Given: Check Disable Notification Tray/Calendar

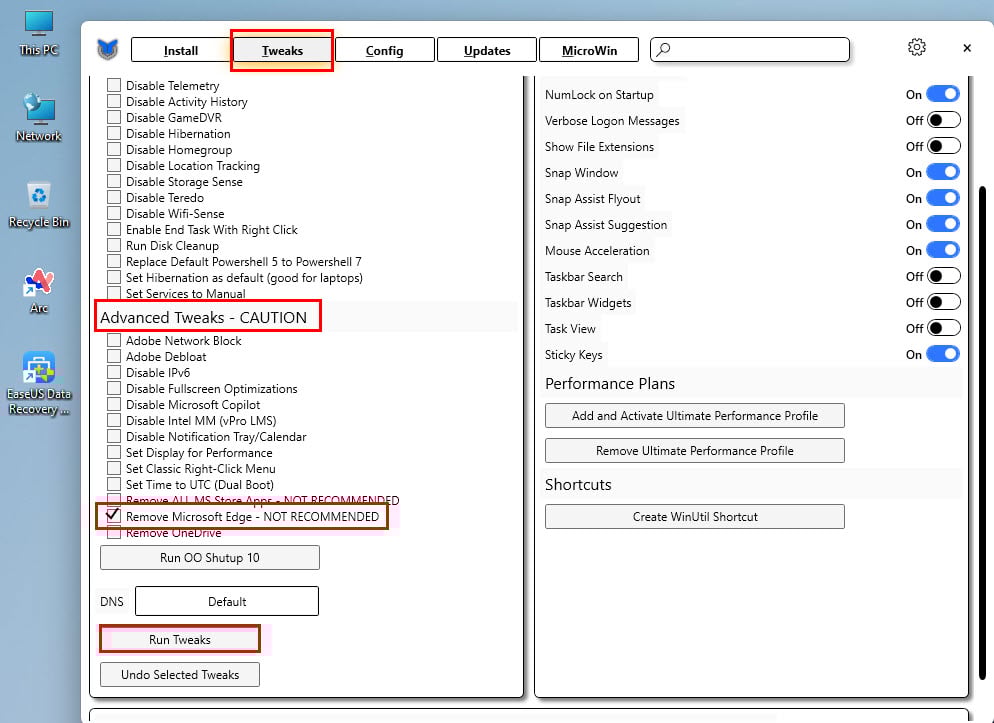Looking at the screenshot, I should pos(114,437).
